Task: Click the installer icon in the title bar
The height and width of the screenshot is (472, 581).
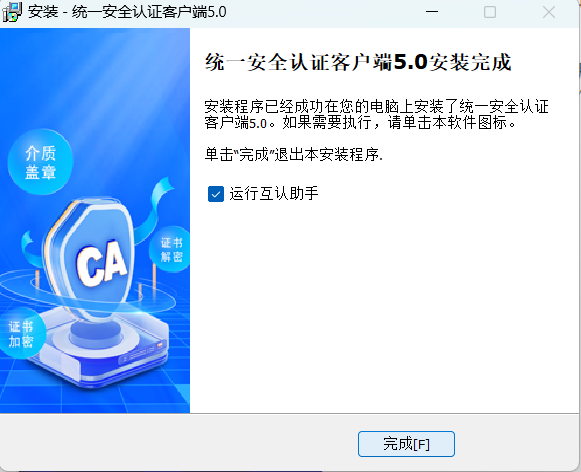Action: click(12, 12)
